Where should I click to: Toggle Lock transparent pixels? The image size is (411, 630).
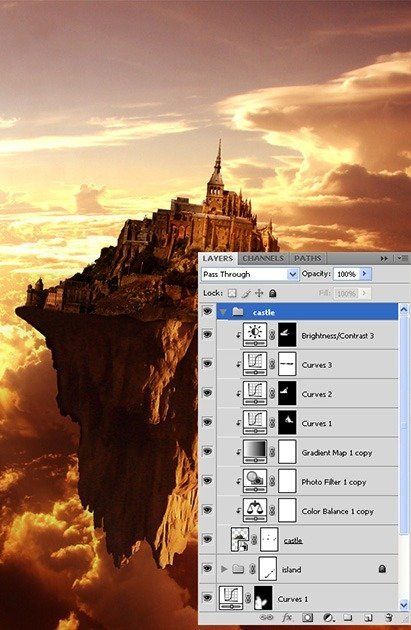point(232,293)
